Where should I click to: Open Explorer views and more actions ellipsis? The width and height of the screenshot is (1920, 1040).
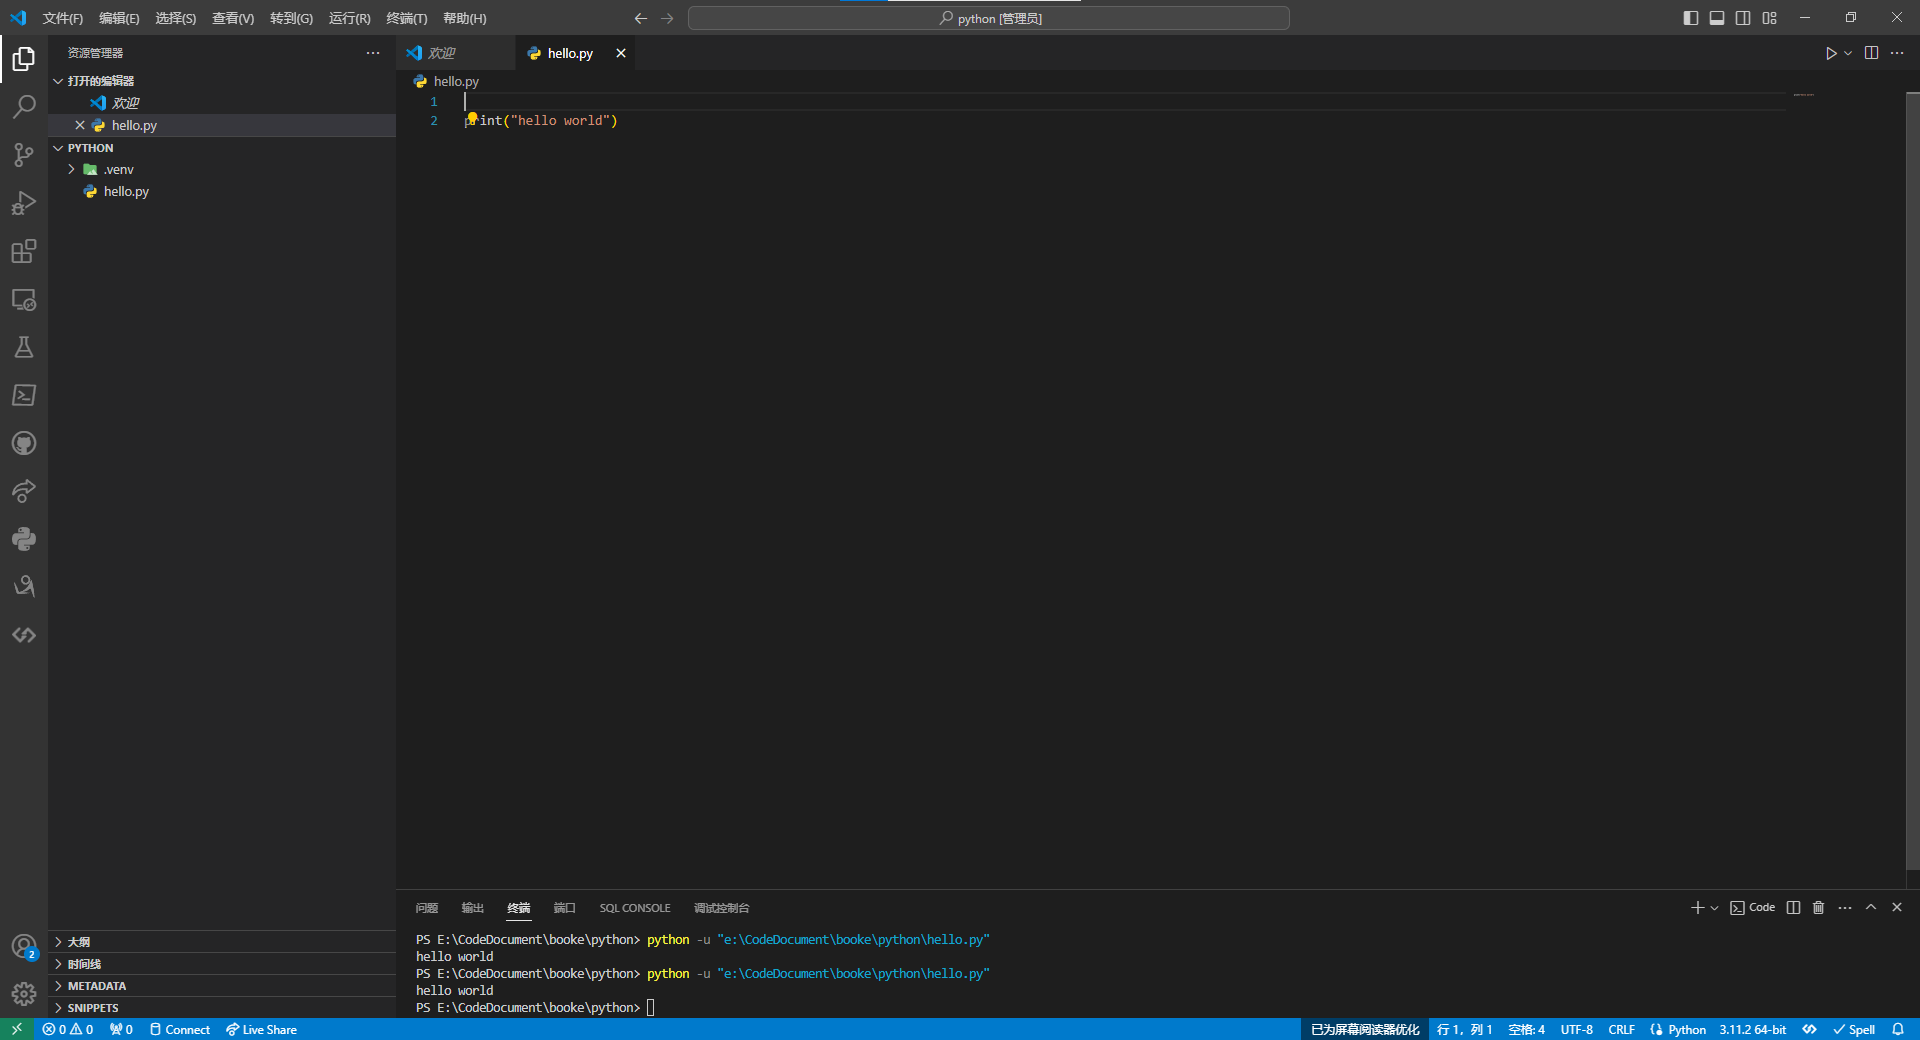click(x=373, y=53)
